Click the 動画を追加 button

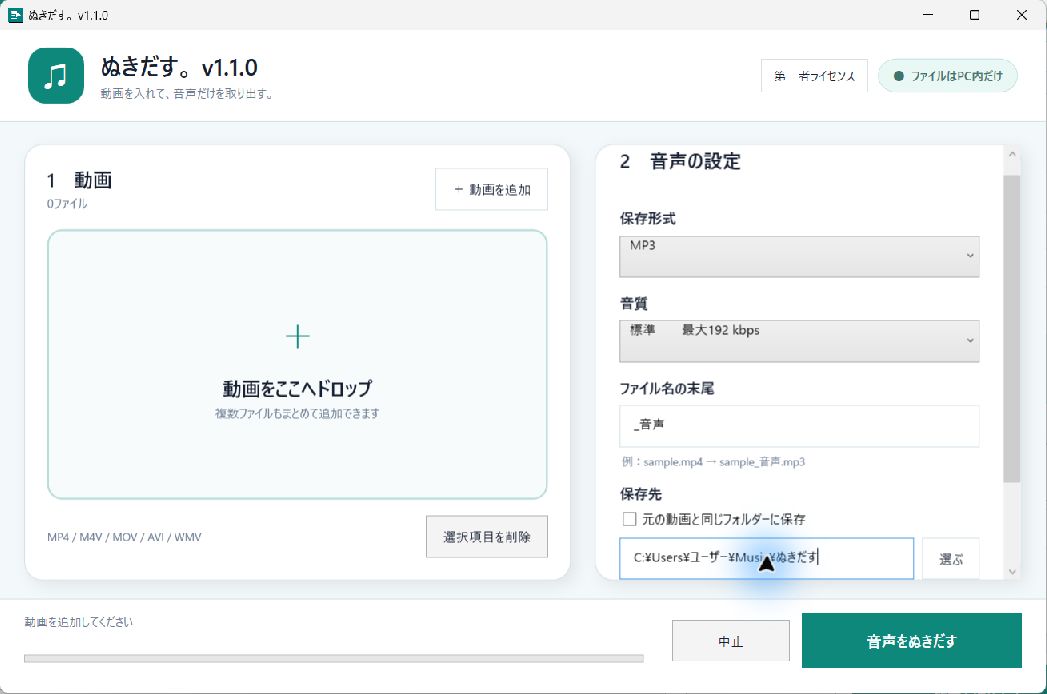pos(491,189)
